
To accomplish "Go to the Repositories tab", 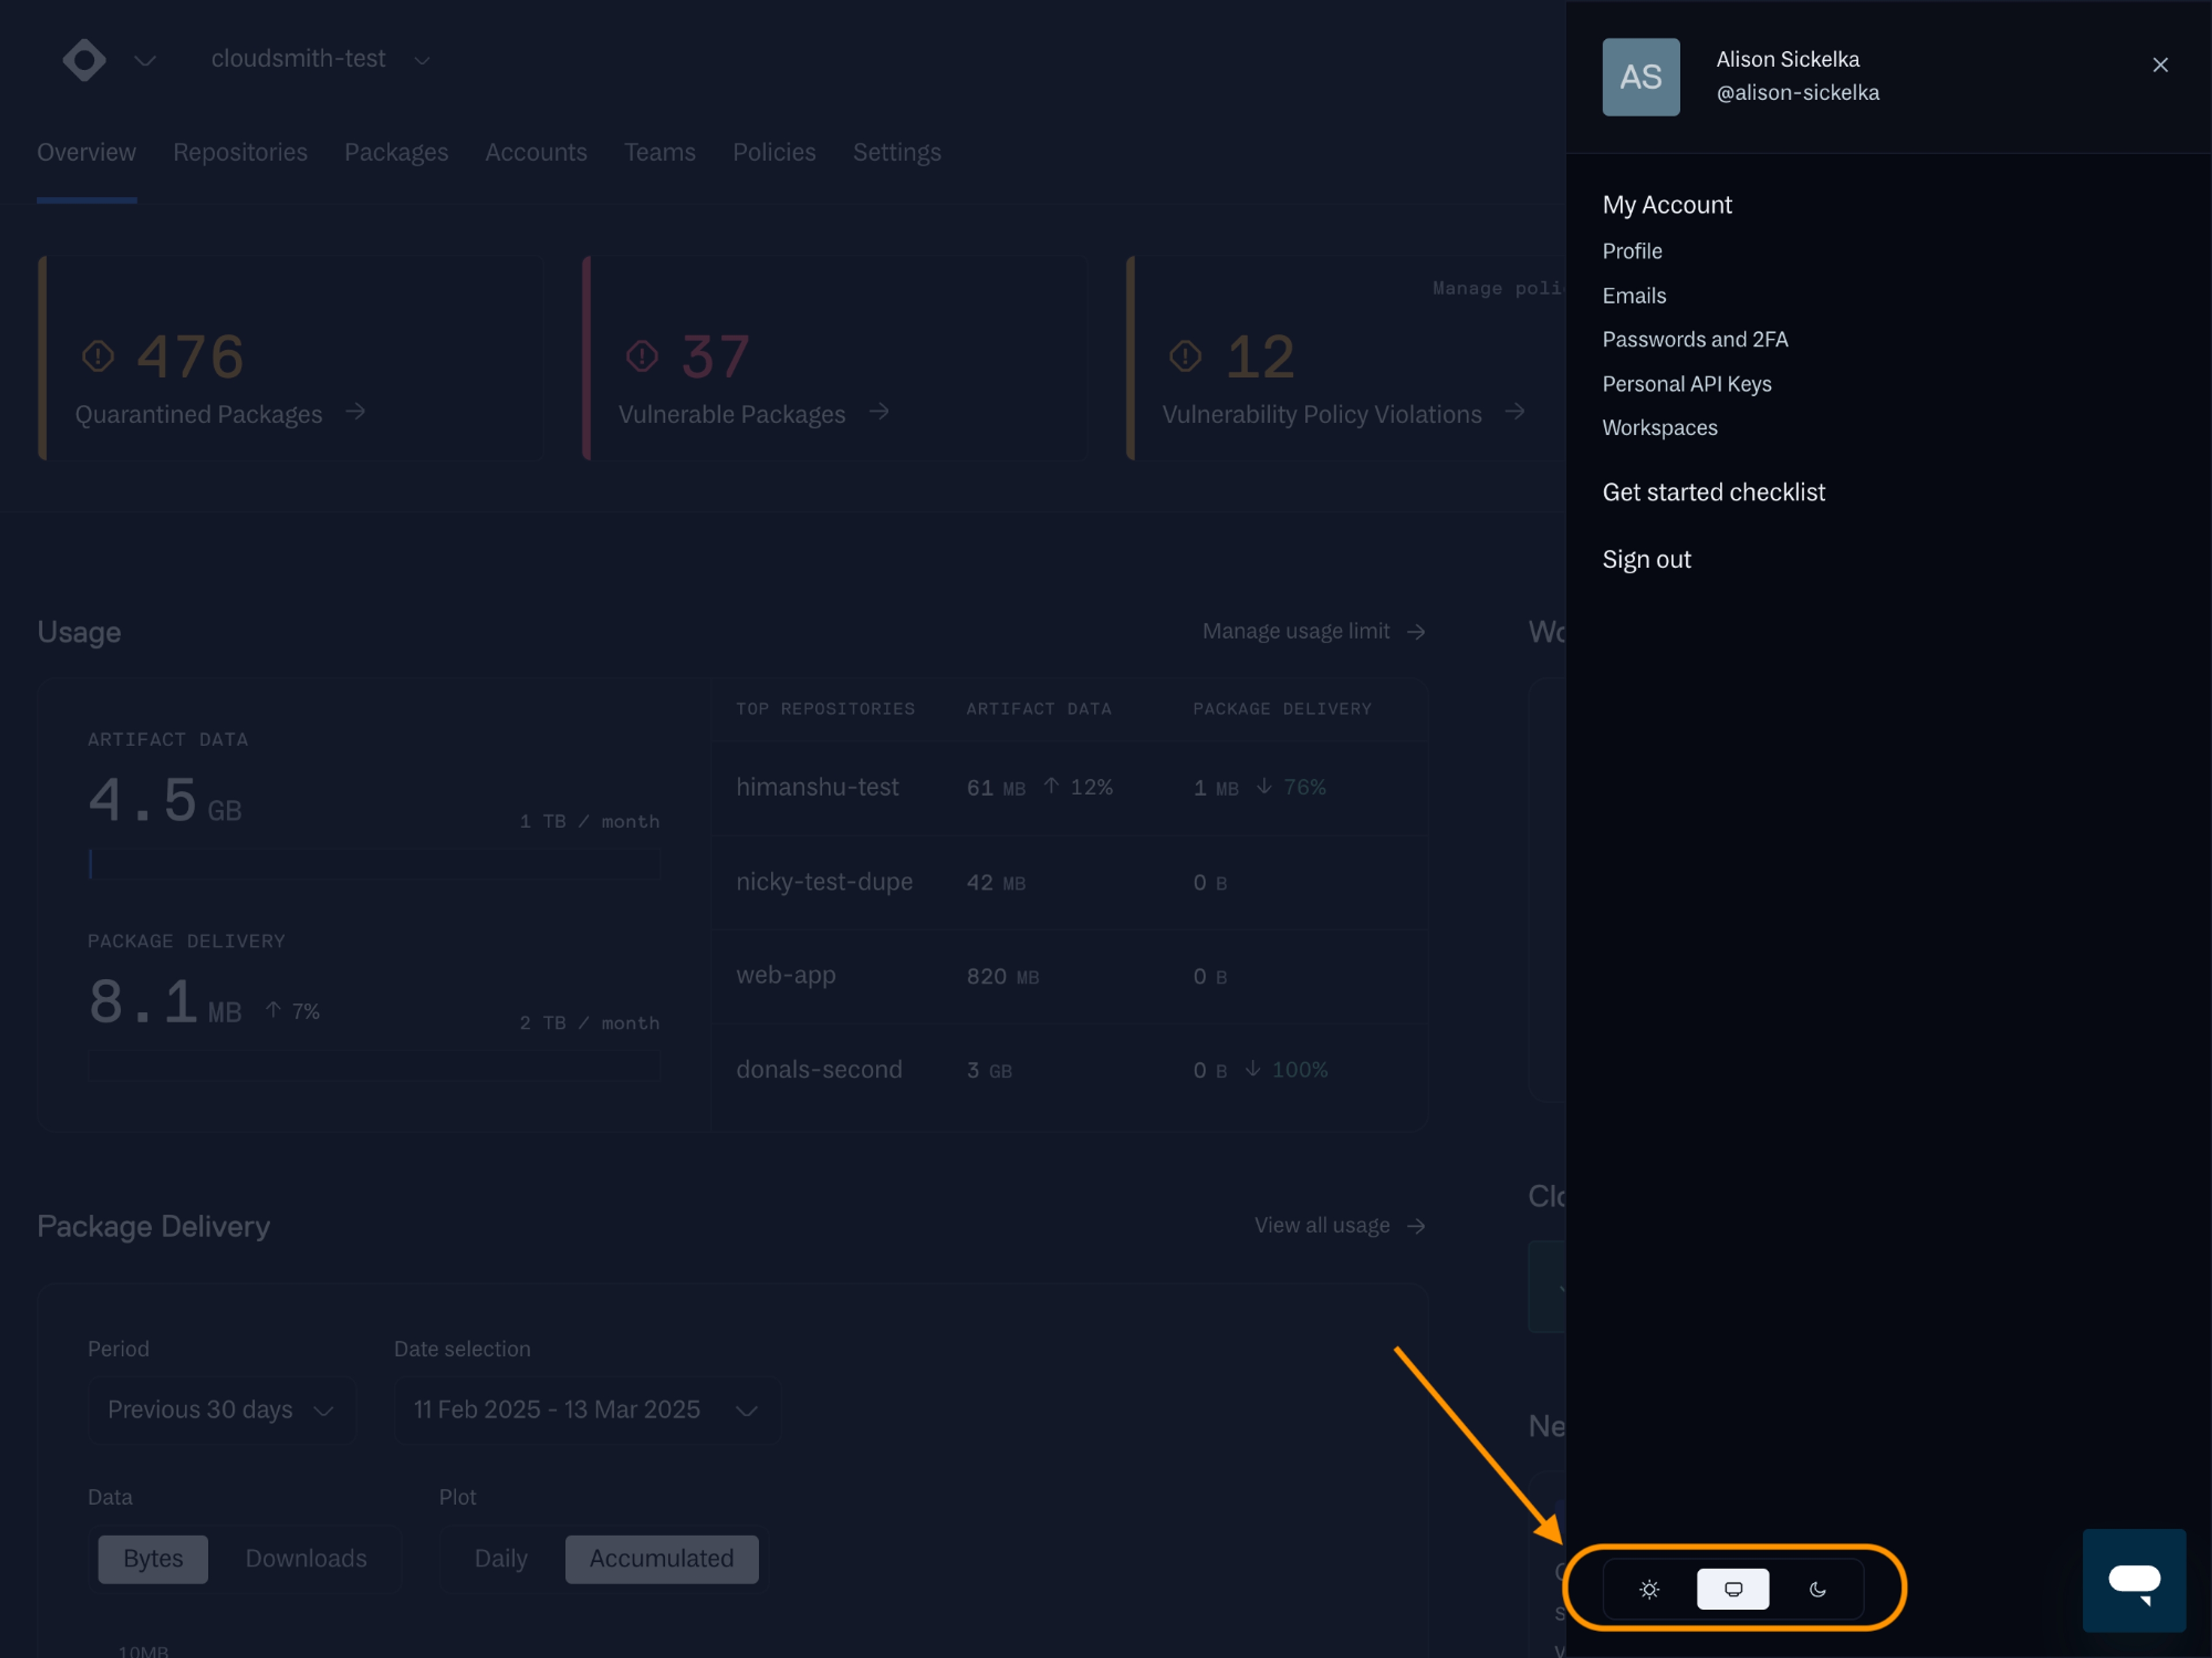I will tap(240, 152).
